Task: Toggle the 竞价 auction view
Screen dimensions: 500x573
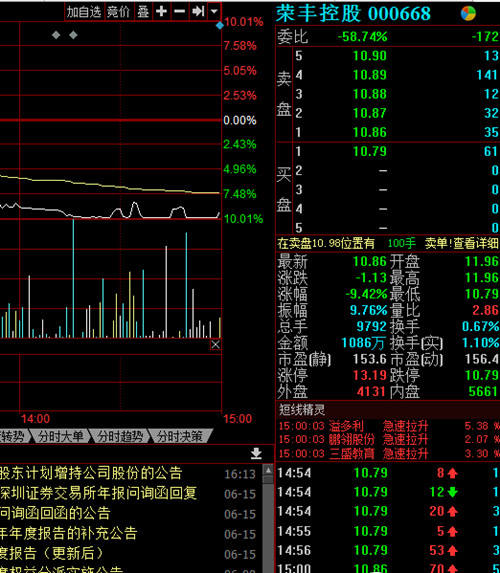Action: [118, 12]
